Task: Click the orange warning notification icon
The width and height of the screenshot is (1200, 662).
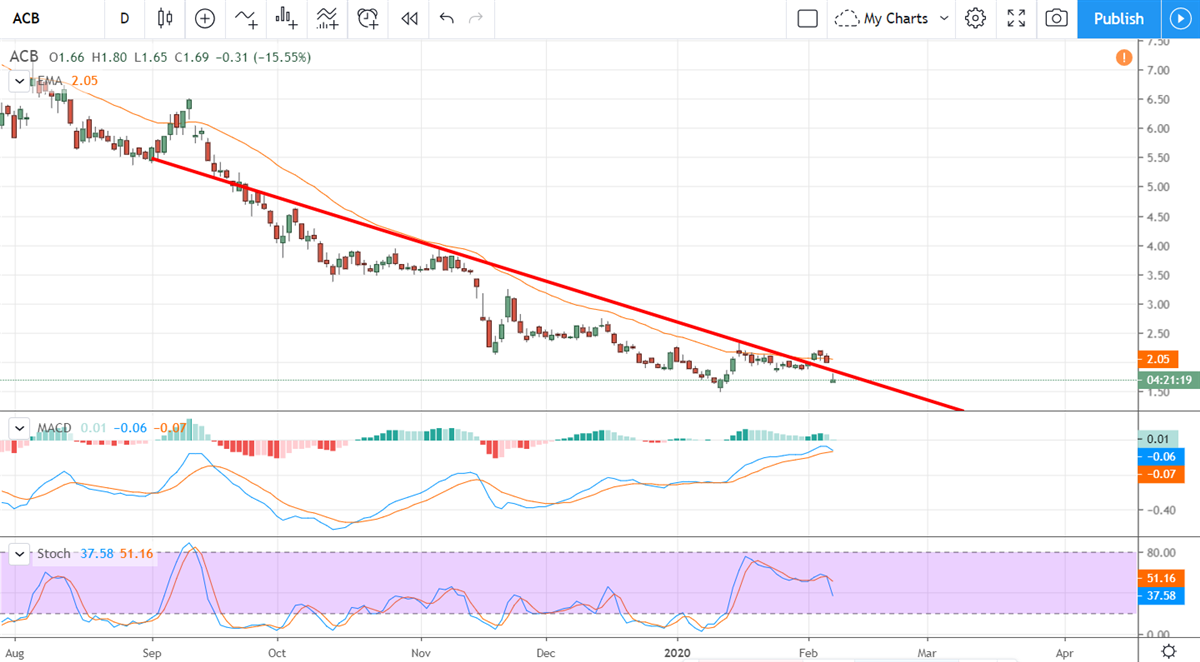Action: pos(1124,58)
